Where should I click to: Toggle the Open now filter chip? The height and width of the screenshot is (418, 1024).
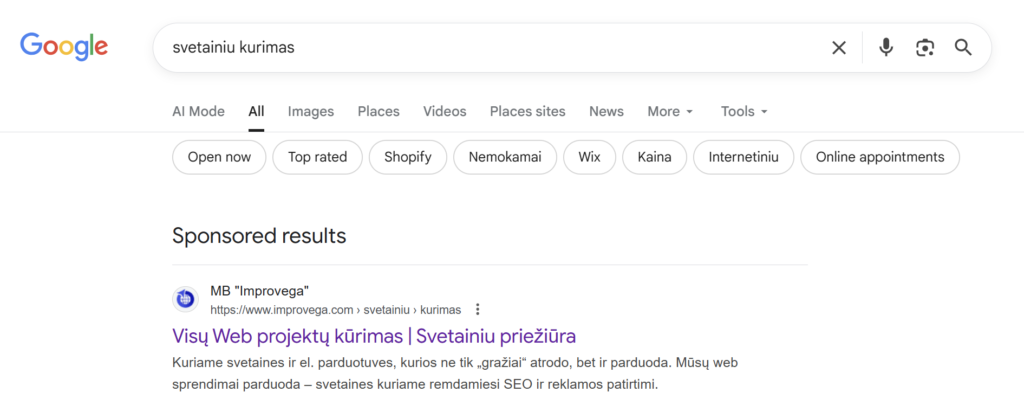coord(219,157)
